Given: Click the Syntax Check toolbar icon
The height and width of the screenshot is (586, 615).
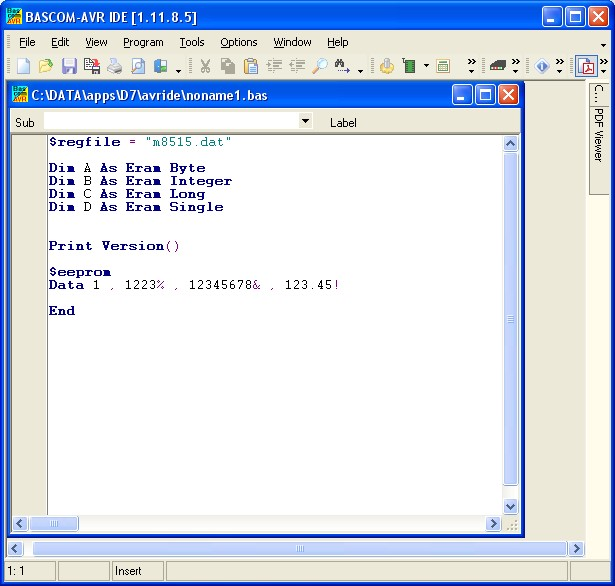Looking at the screenshot, I should [387, 66].
